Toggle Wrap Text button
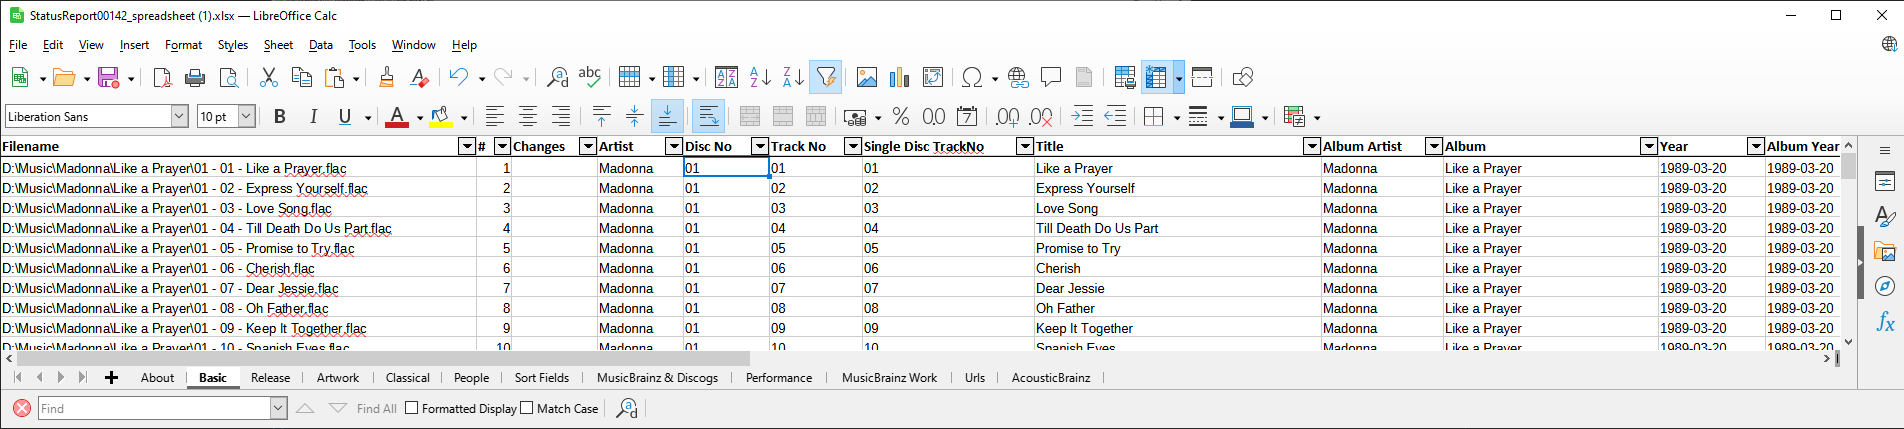 [x=708, y=117]
